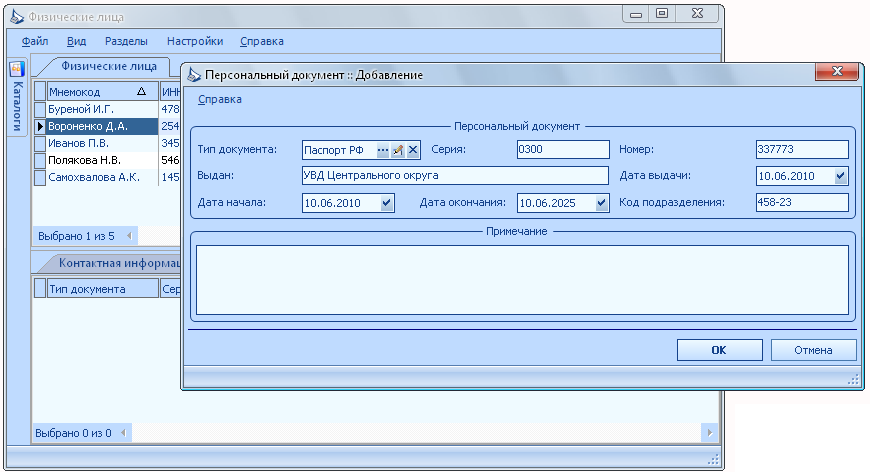Click into the Номер field
Image resolution: width=870 pixels, height=472 pixels.
802,149
